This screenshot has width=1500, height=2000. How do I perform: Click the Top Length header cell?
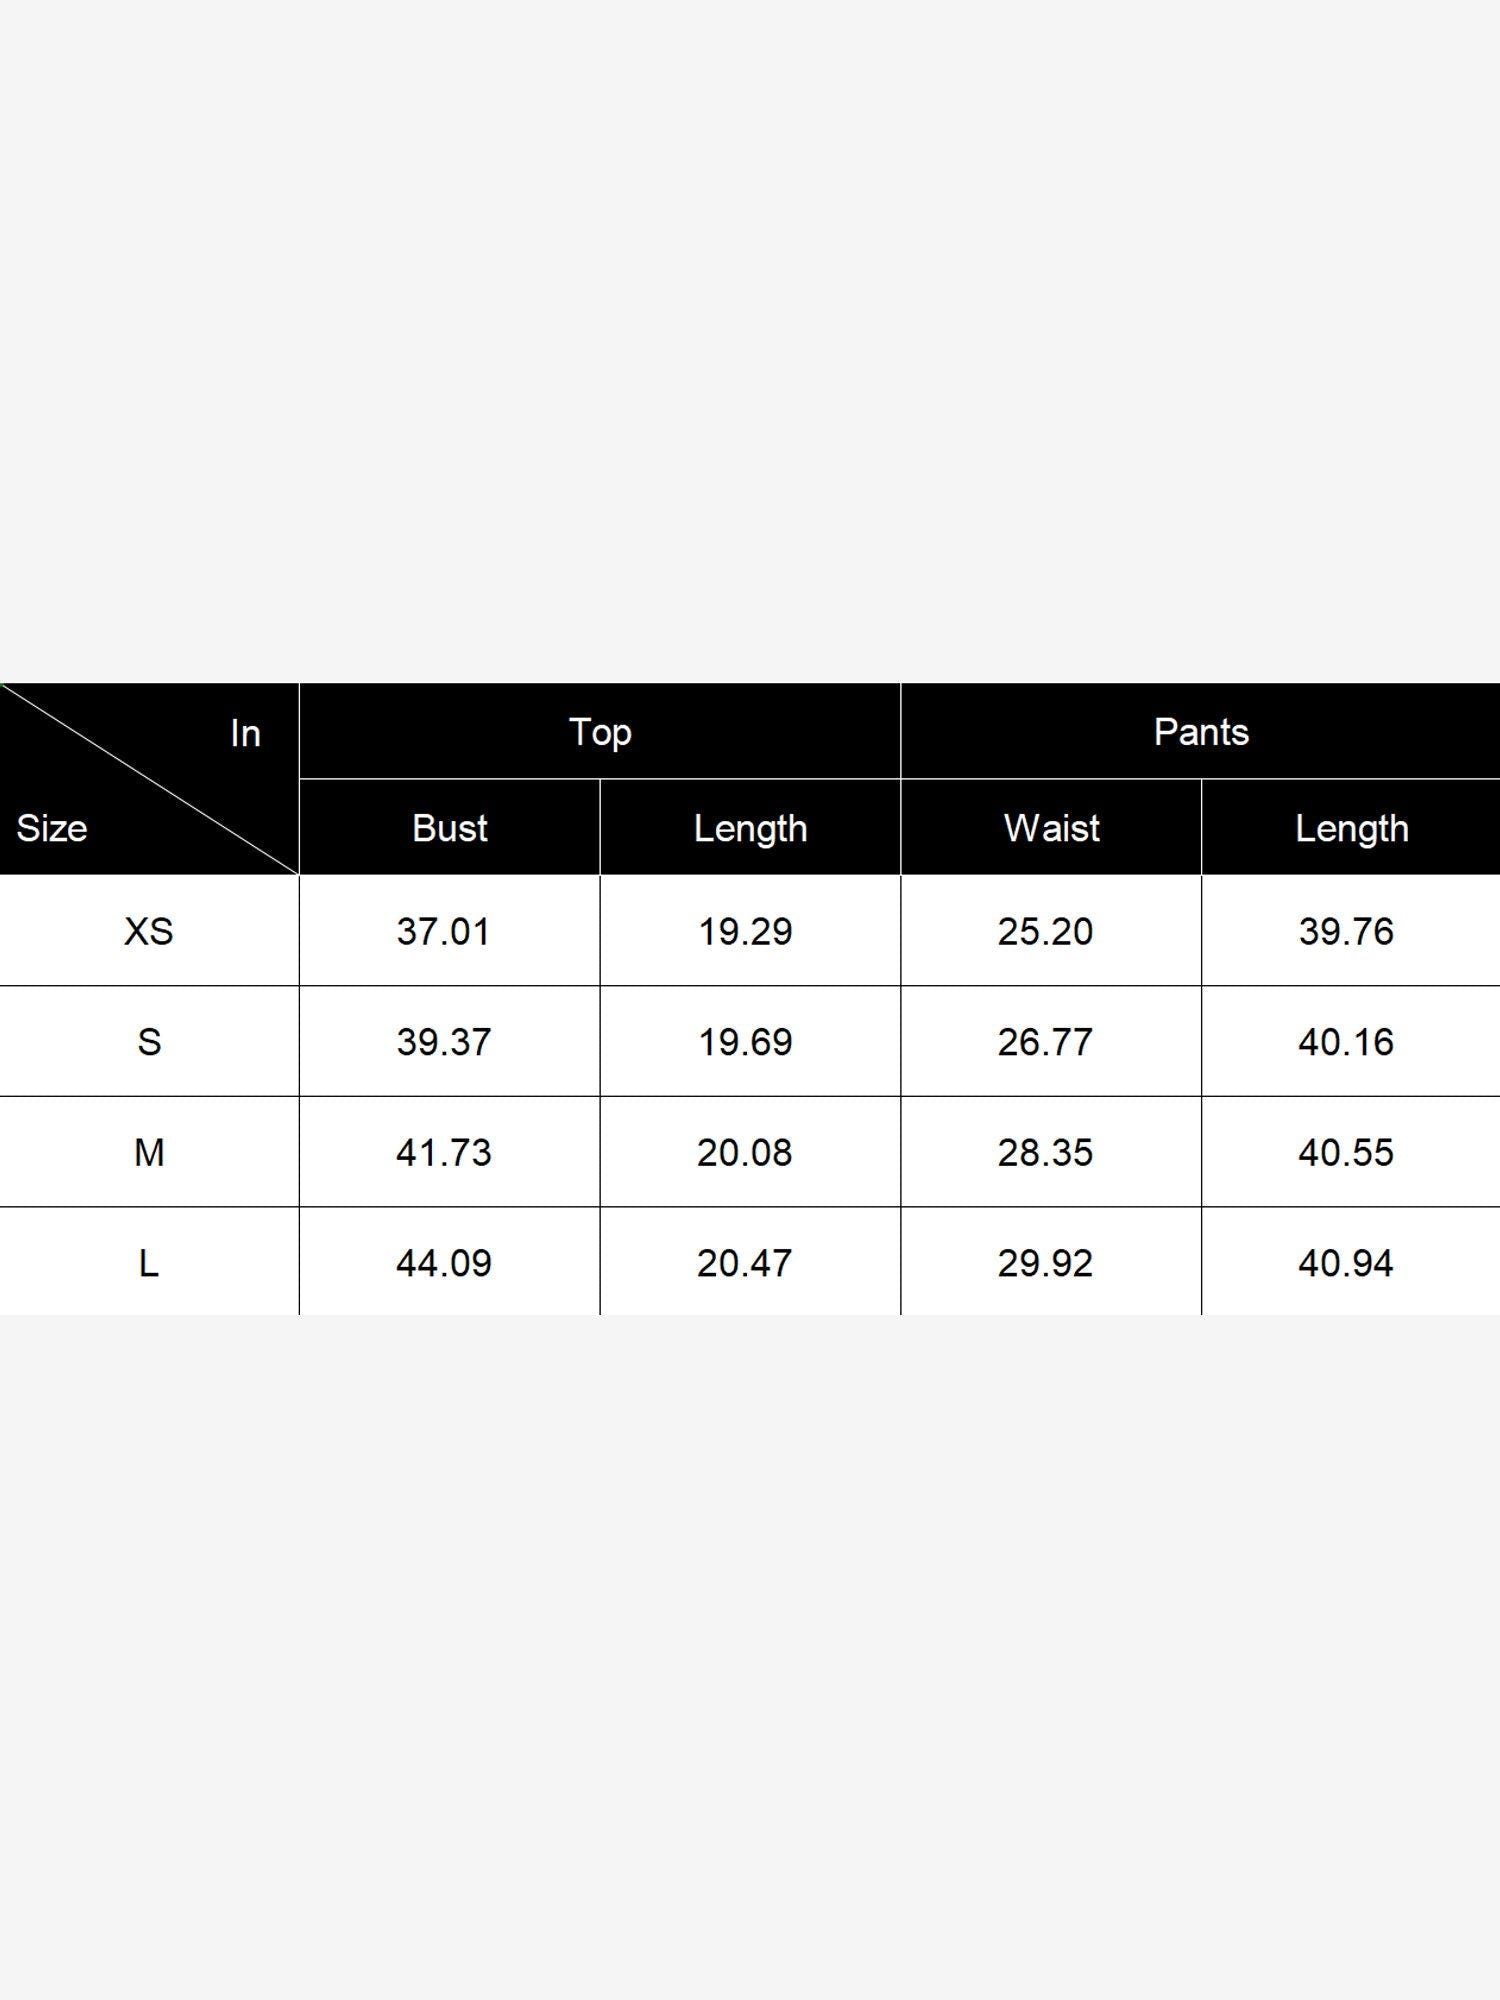[x=750, y=828]
